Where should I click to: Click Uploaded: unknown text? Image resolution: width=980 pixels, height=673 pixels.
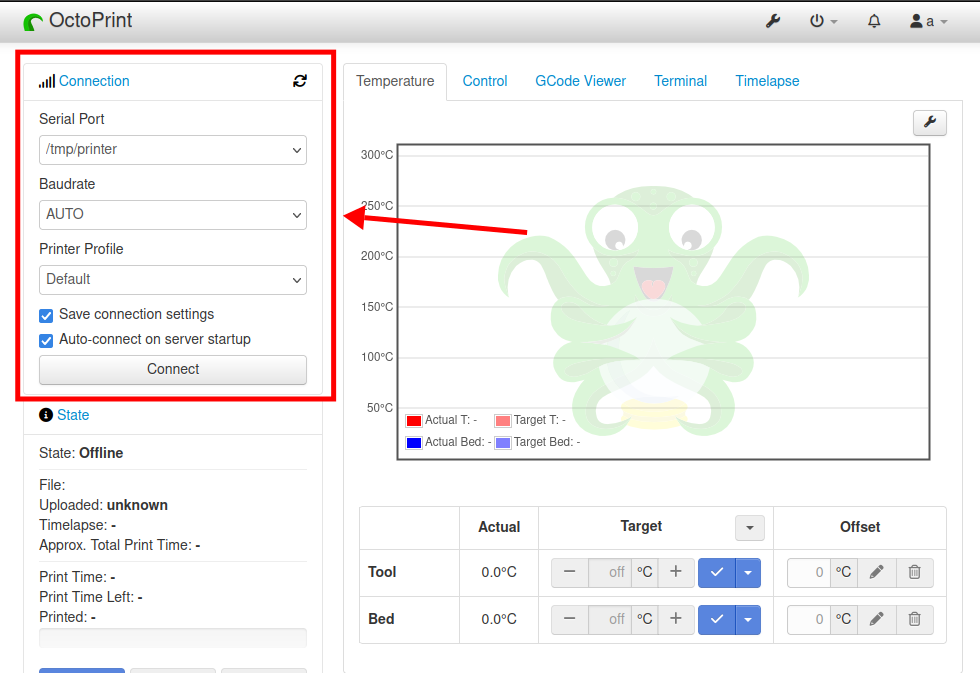coord(103,505)
